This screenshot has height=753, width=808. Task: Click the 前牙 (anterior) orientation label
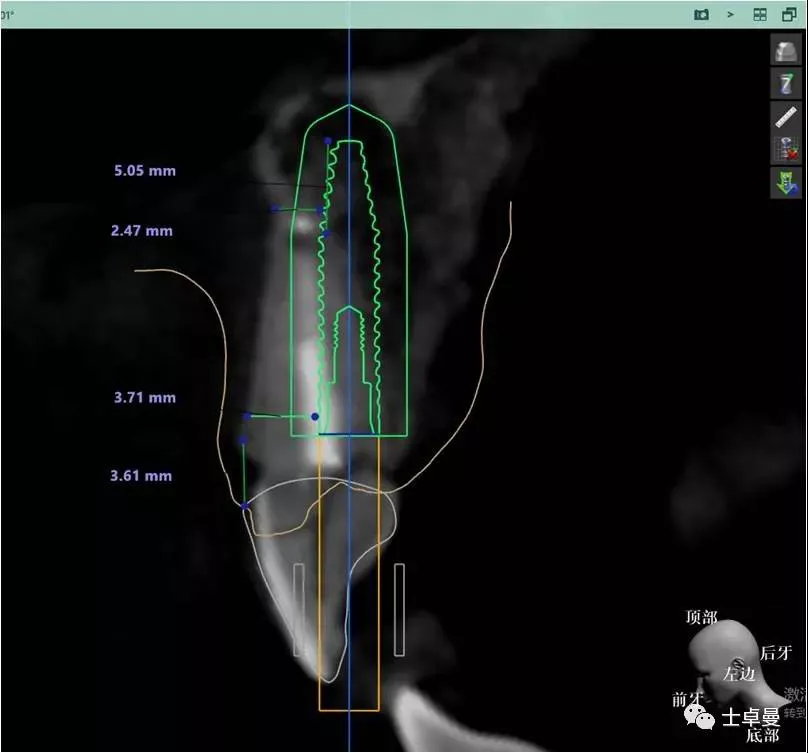coord(688,699)
